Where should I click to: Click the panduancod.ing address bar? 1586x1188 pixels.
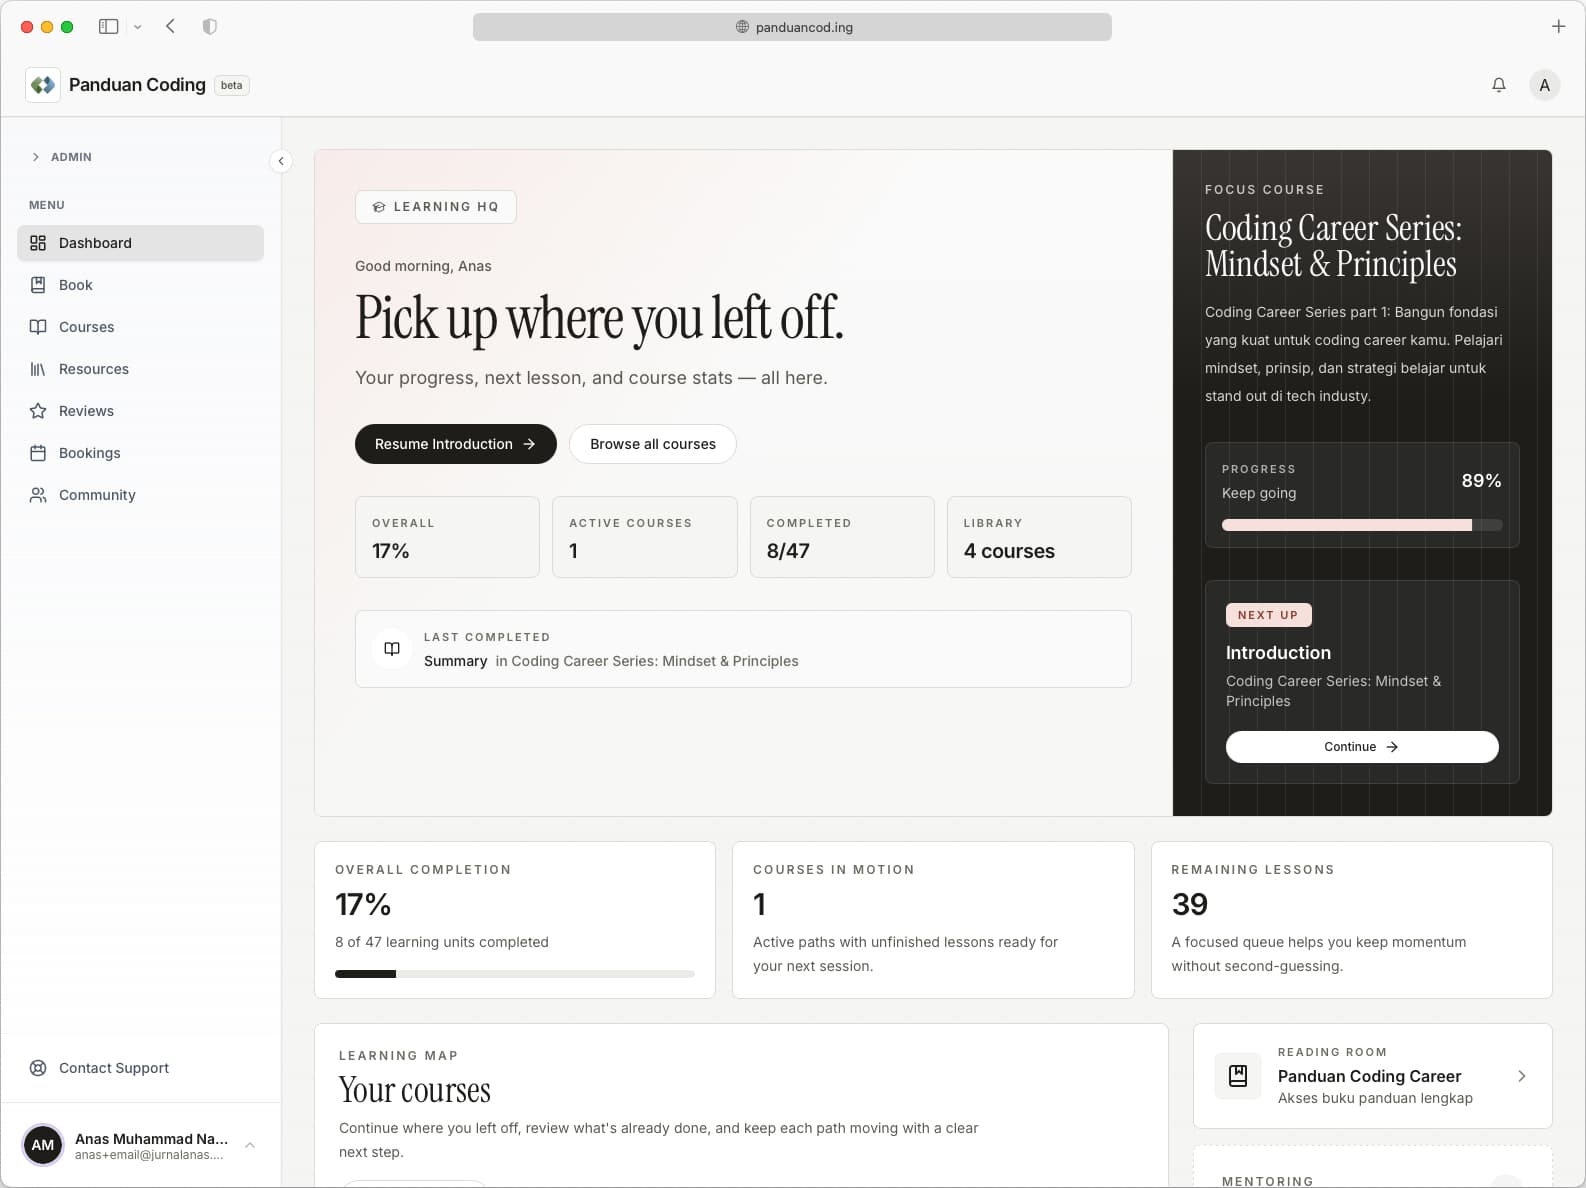click(792, 27)
